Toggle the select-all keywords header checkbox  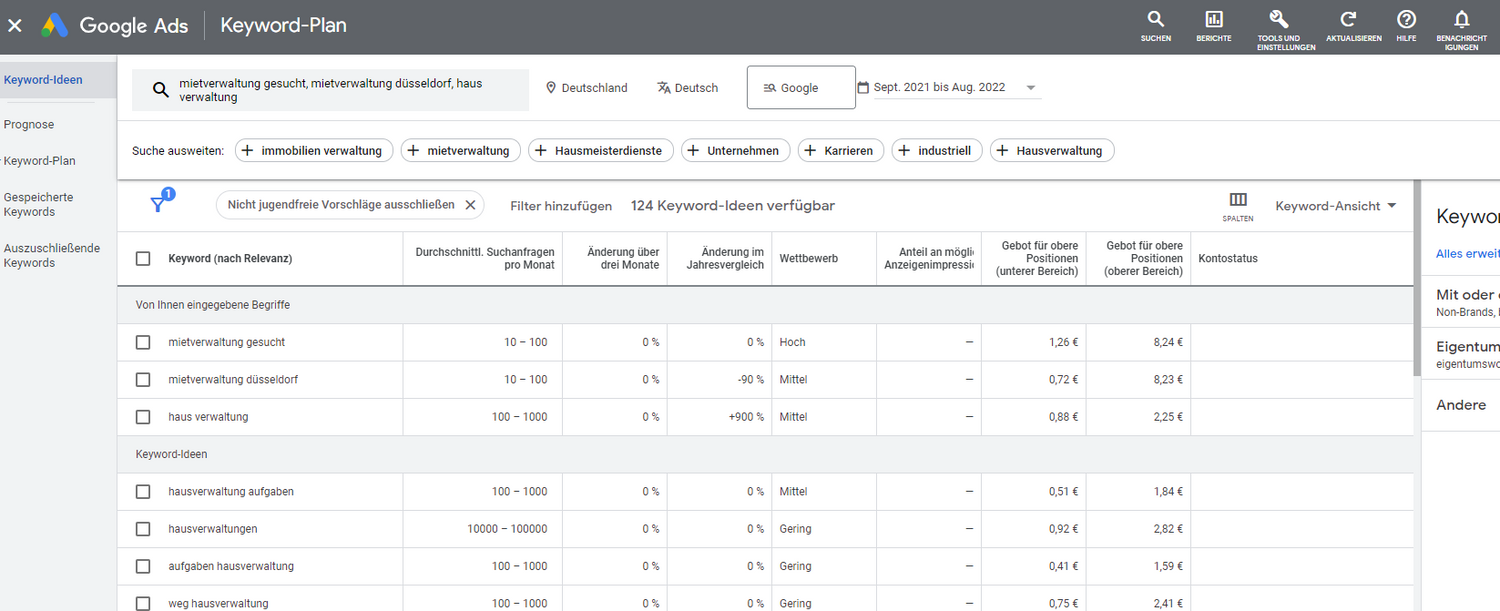(x=143, y=259)
